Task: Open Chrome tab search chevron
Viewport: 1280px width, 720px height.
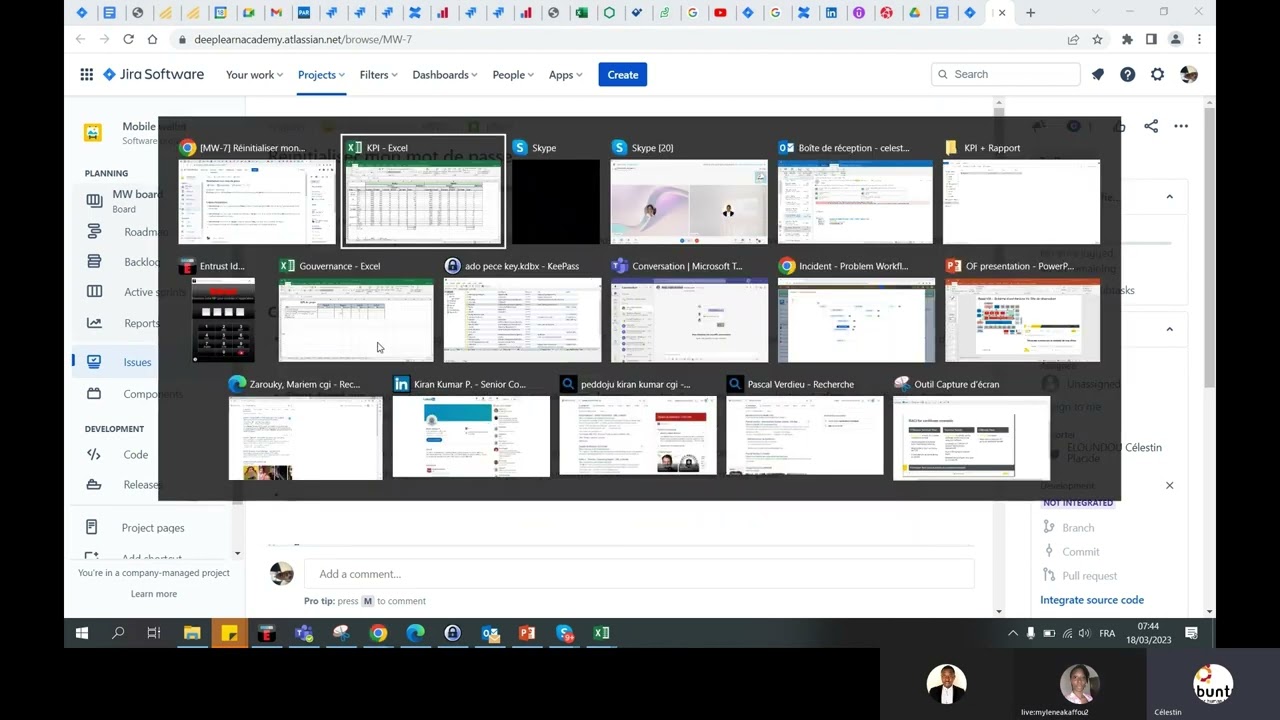Action: pyautogui.click(x=1097, y=12)
